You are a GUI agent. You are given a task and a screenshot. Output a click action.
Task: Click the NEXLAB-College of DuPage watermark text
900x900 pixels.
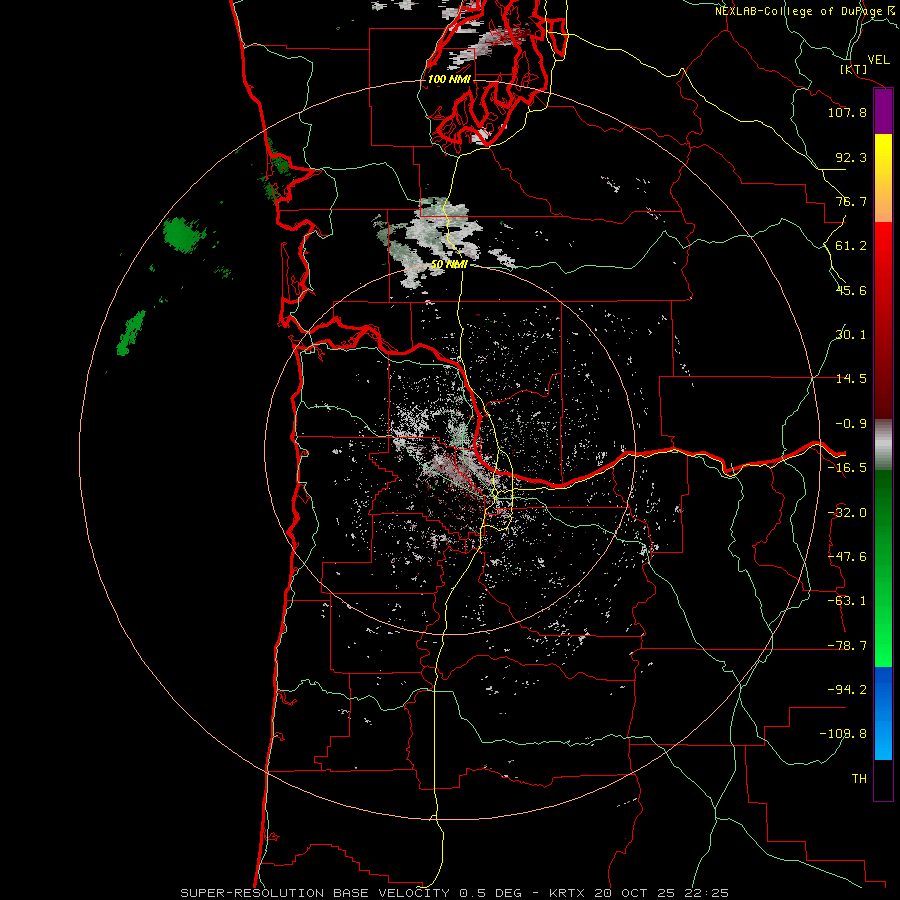pos(806,11)
